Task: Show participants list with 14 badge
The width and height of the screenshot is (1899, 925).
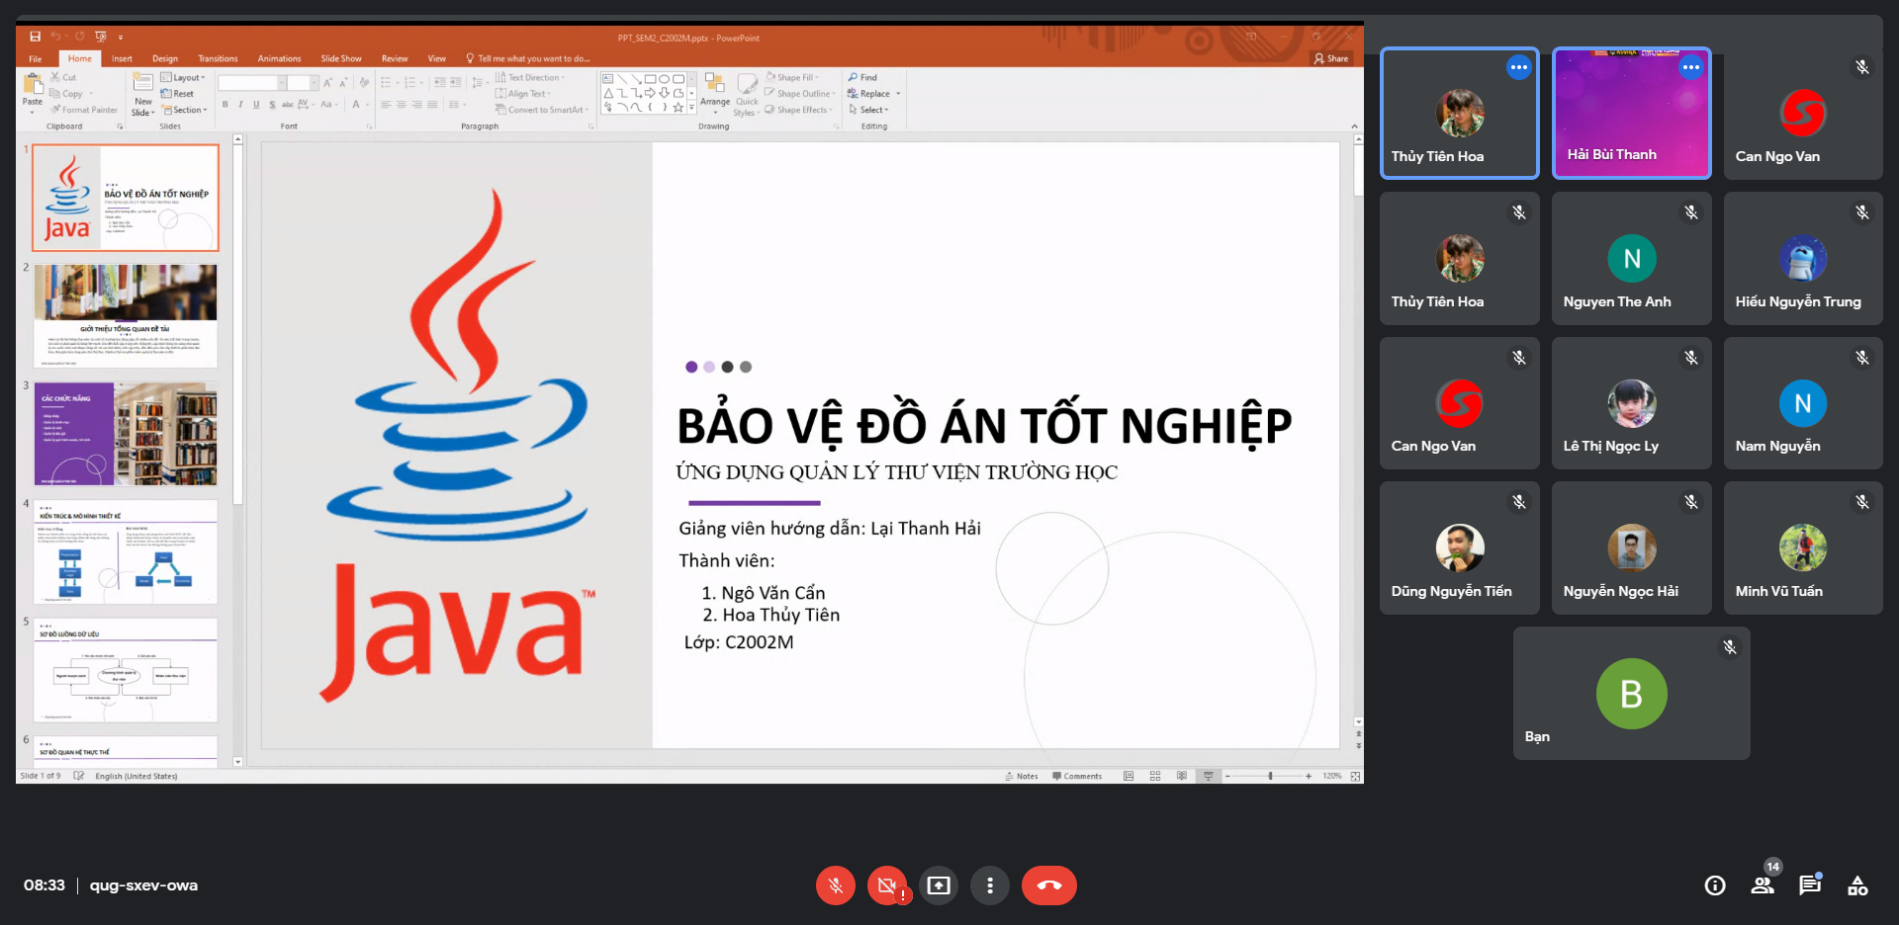Action: pyautogui.click(x=1763, y=885)
